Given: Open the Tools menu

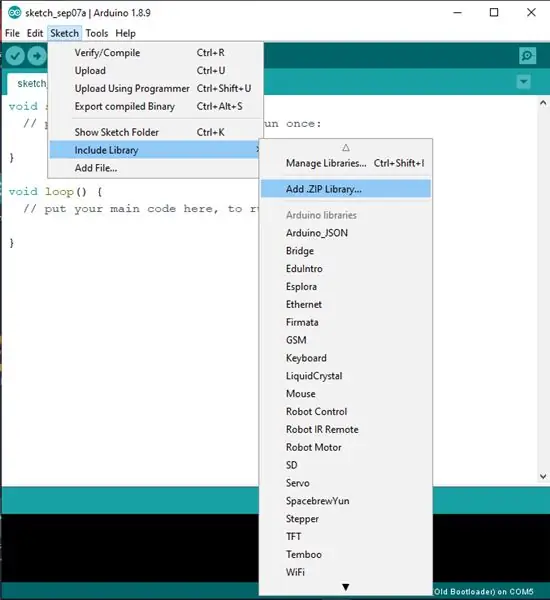Looking at the screenshot, I should 97,33.
